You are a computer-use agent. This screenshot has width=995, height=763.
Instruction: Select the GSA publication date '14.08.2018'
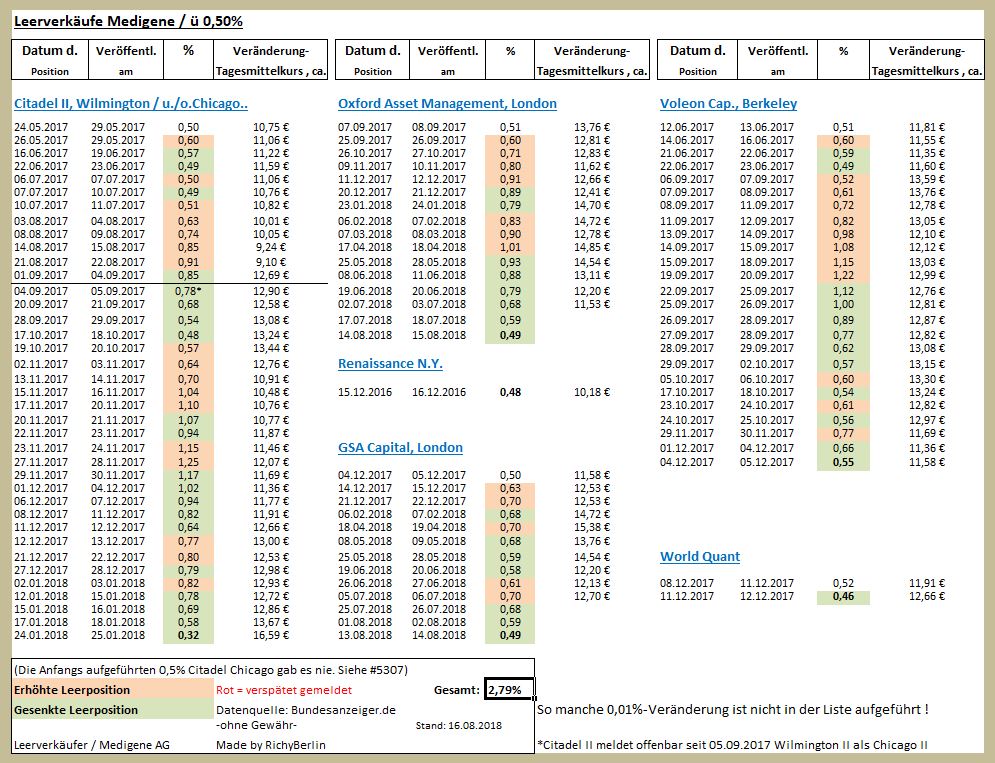click(x=439, y=635)
